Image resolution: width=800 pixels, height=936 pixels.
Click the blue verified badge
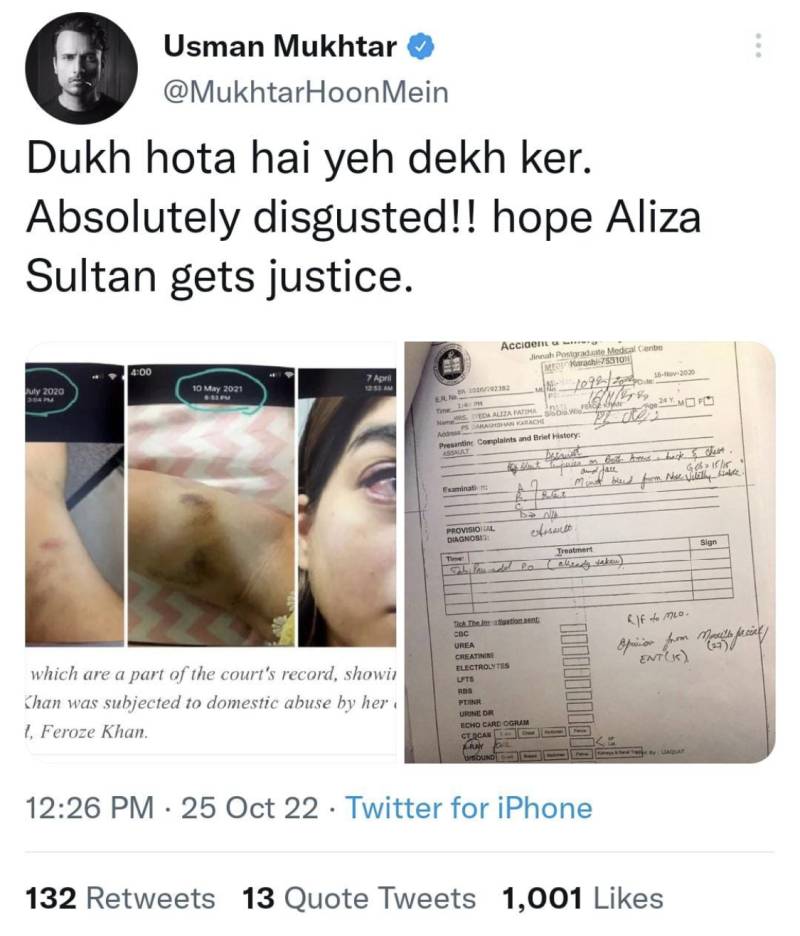[421, 47]
